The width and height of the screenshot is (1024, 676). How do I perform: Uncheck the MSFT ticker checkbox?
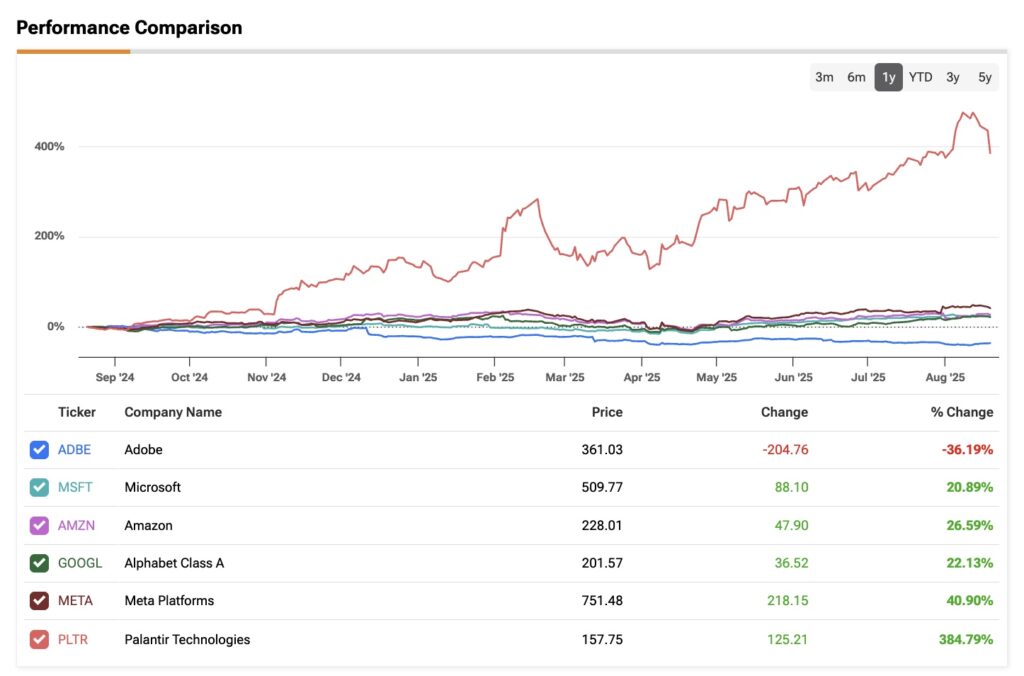coord(39,487)
